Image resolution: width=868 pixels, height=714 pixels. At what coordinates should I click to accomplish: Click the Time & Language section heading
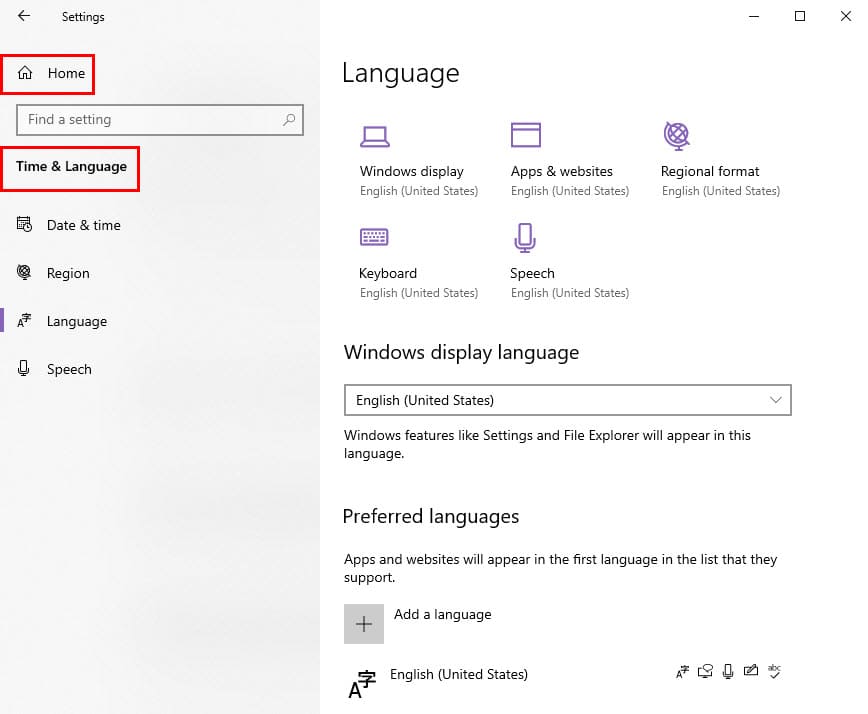click(x=71, y=167)
